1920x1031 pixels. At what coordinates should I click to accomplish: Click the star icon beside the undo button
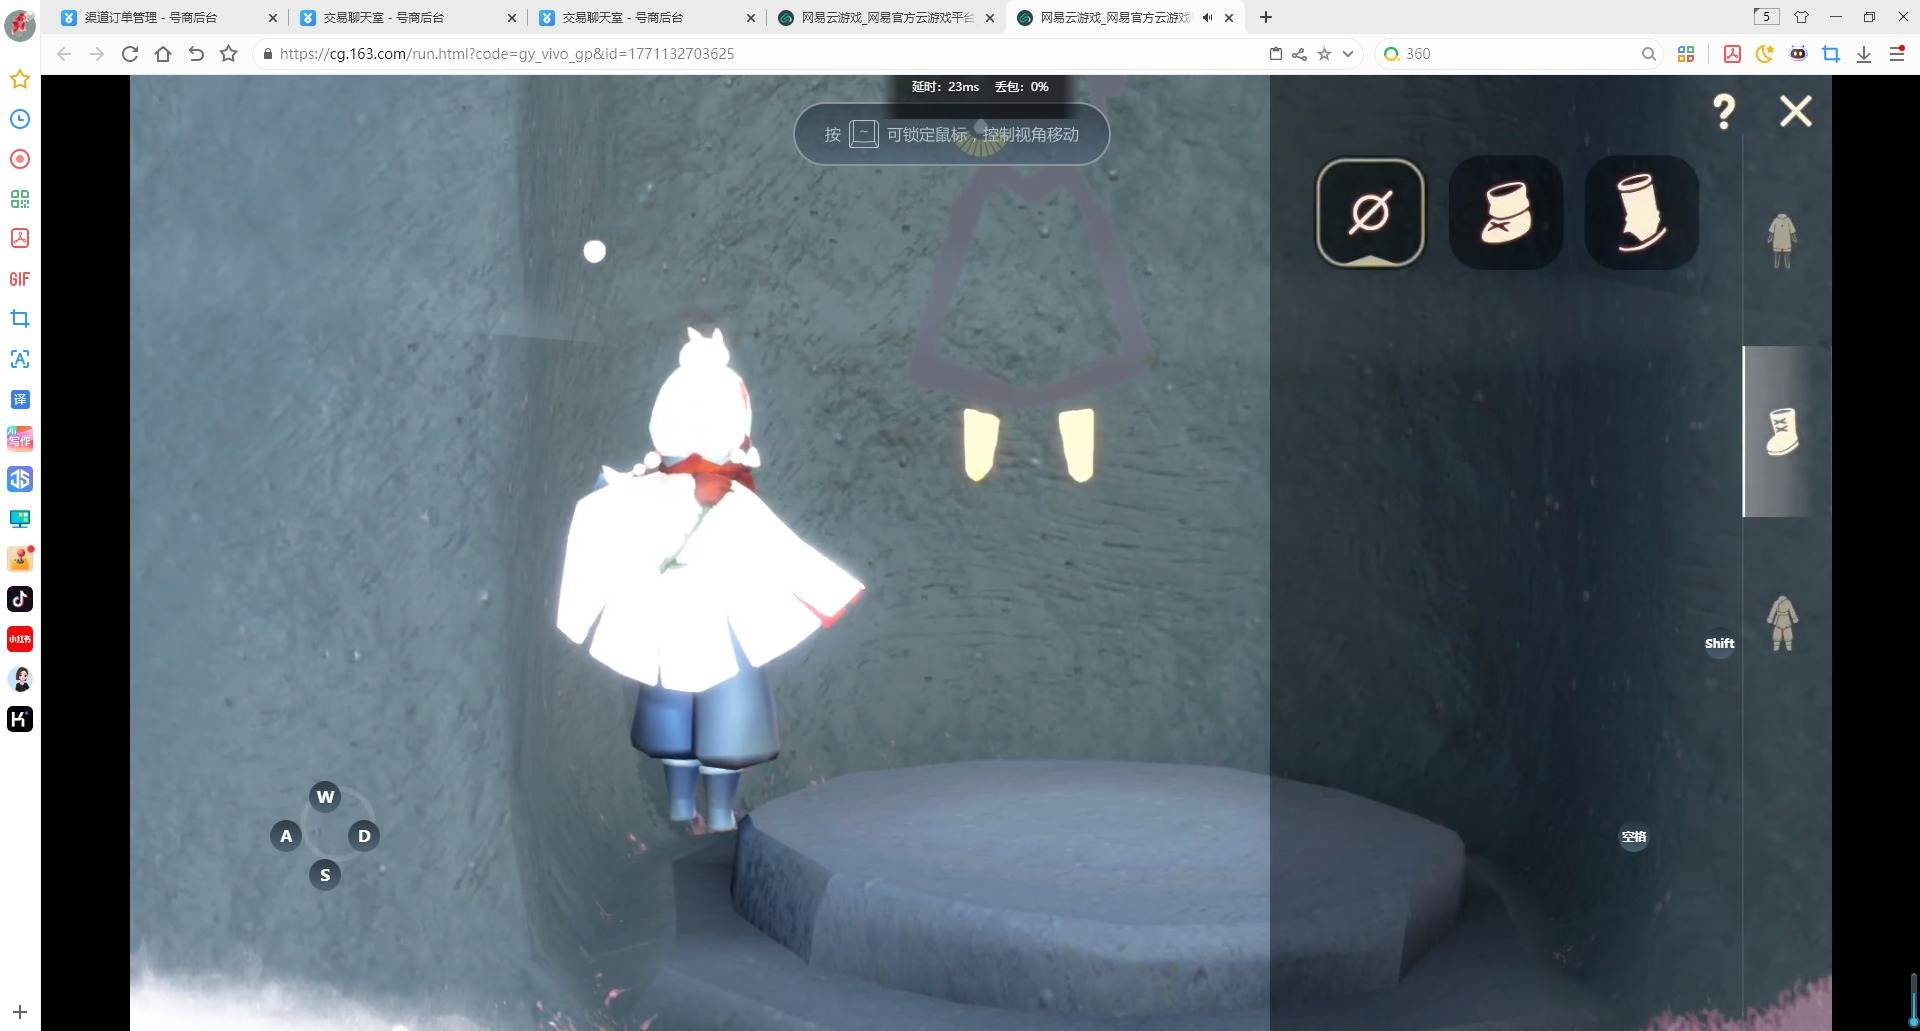pyautogui.click(x=229, y=54)
